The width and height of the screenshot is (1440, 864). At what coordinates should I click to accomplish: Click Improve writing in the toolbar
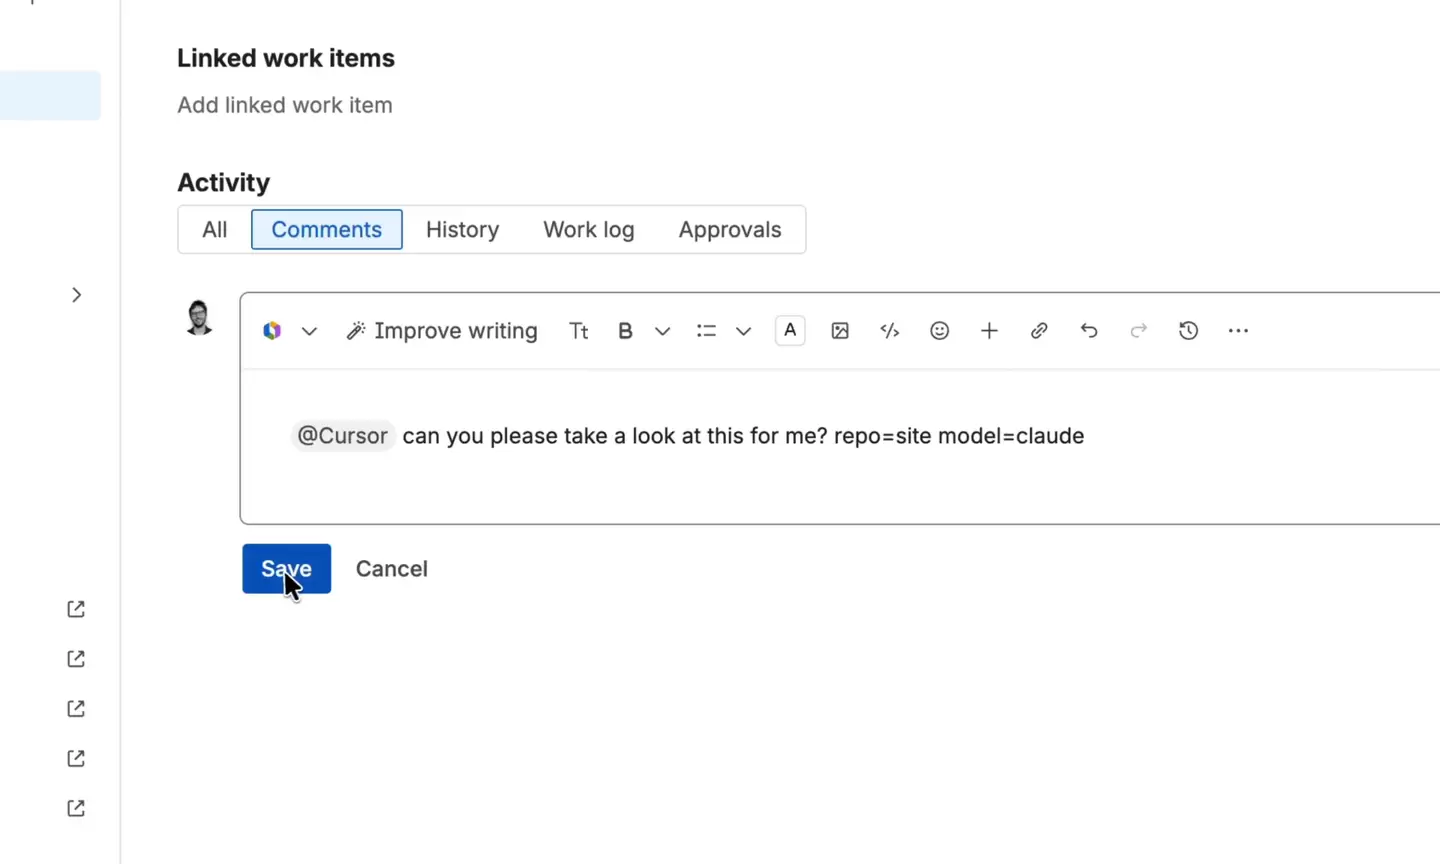tap(442, 331)
